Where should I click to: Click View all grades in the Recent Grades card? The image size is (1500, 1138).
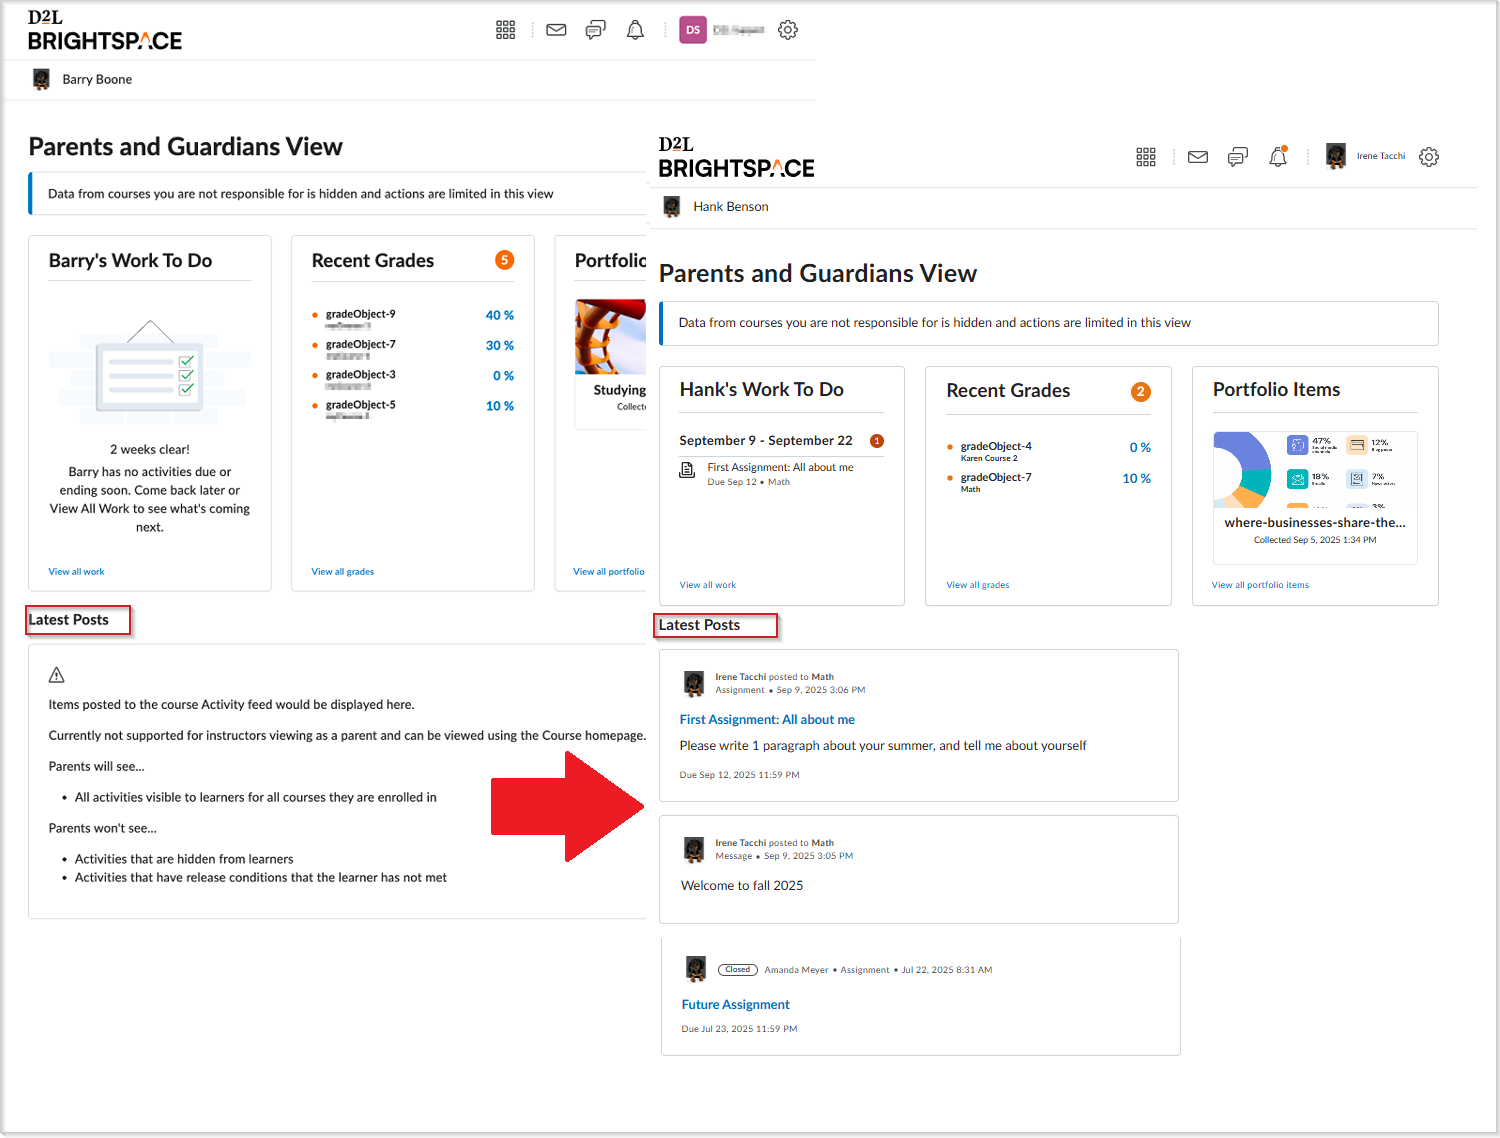point(977,584)
